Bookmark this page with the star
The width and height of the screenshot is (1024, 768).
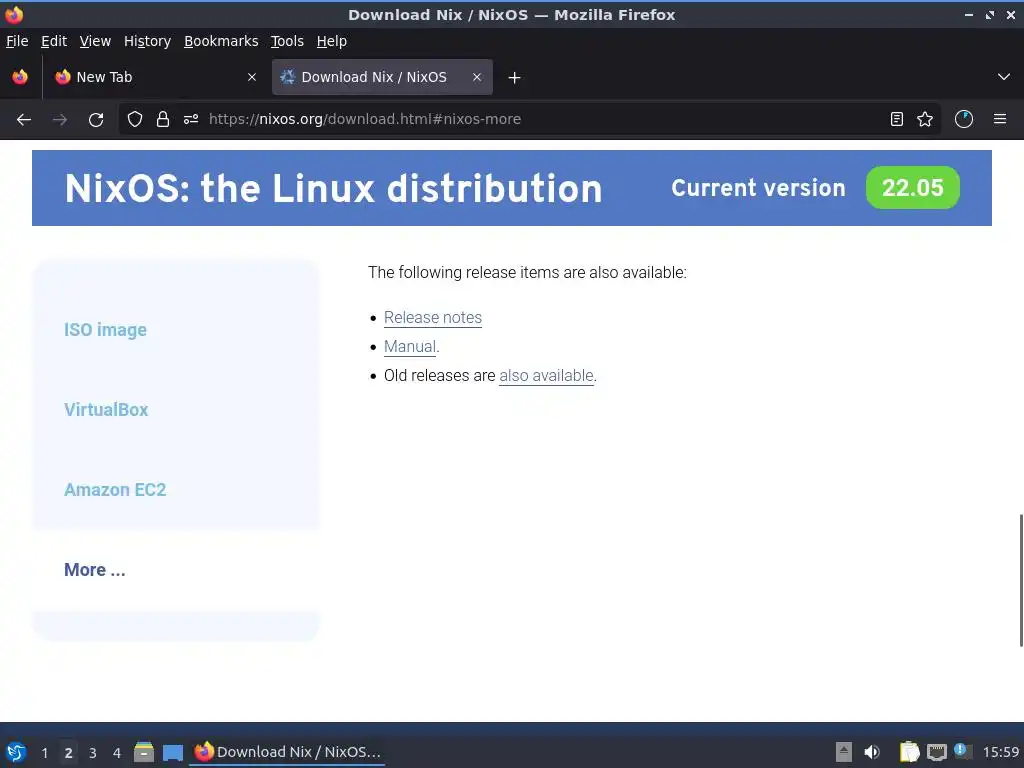pos(925,120)
